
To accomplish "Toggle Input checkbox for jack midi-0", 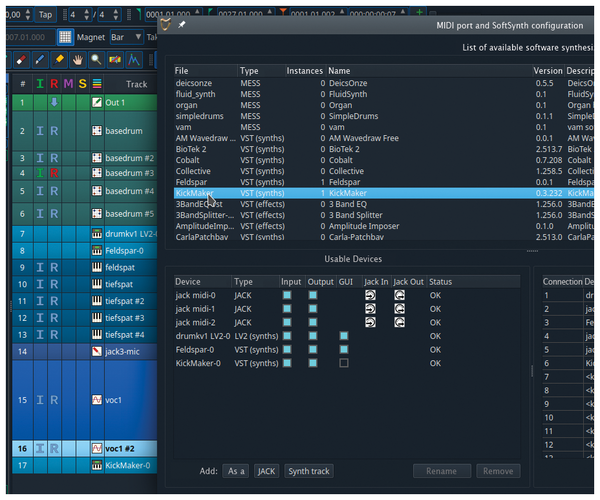I will [287, 295].
